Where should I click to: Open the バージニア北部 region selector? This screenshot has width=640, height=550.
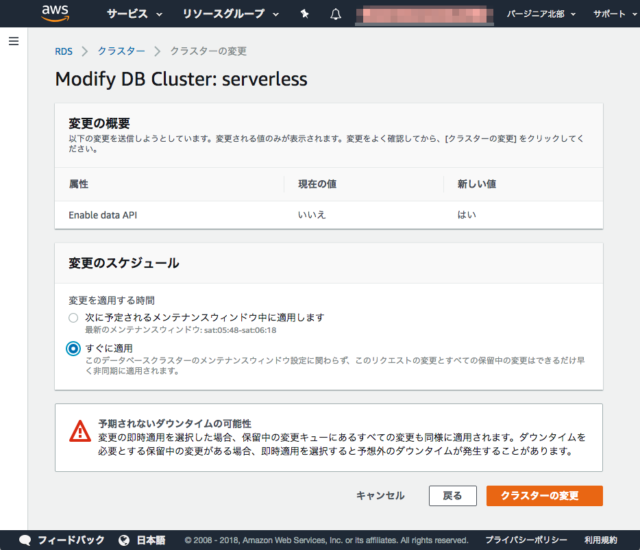pyautogui.click(x=541, y=14)
